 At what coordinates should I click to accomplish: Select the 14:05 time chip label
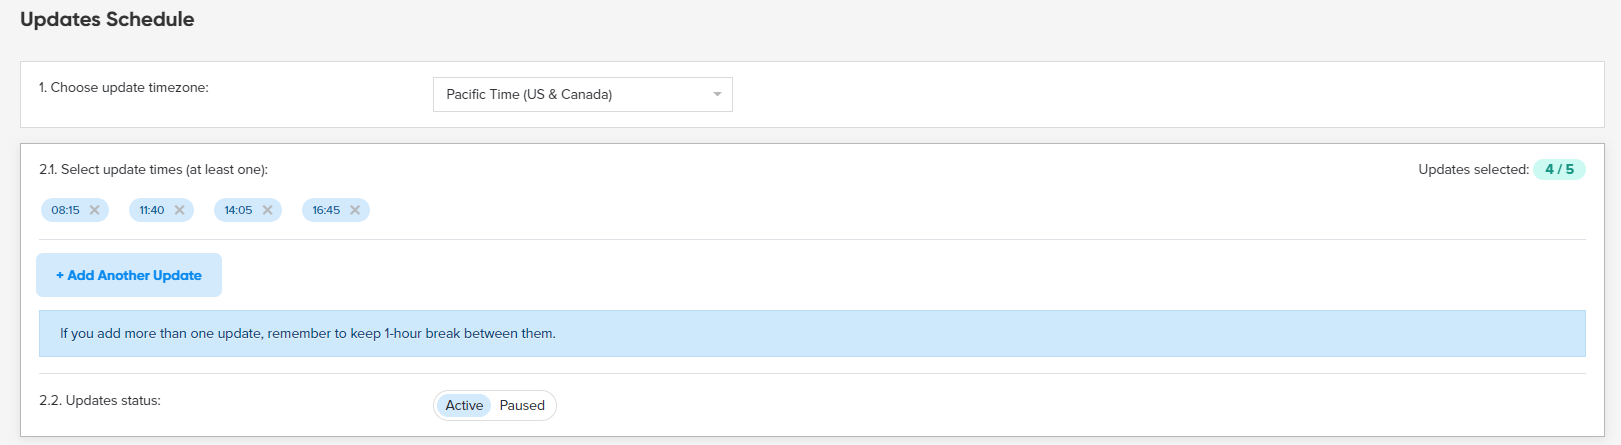pyautogui.click(x=238, y=210)
